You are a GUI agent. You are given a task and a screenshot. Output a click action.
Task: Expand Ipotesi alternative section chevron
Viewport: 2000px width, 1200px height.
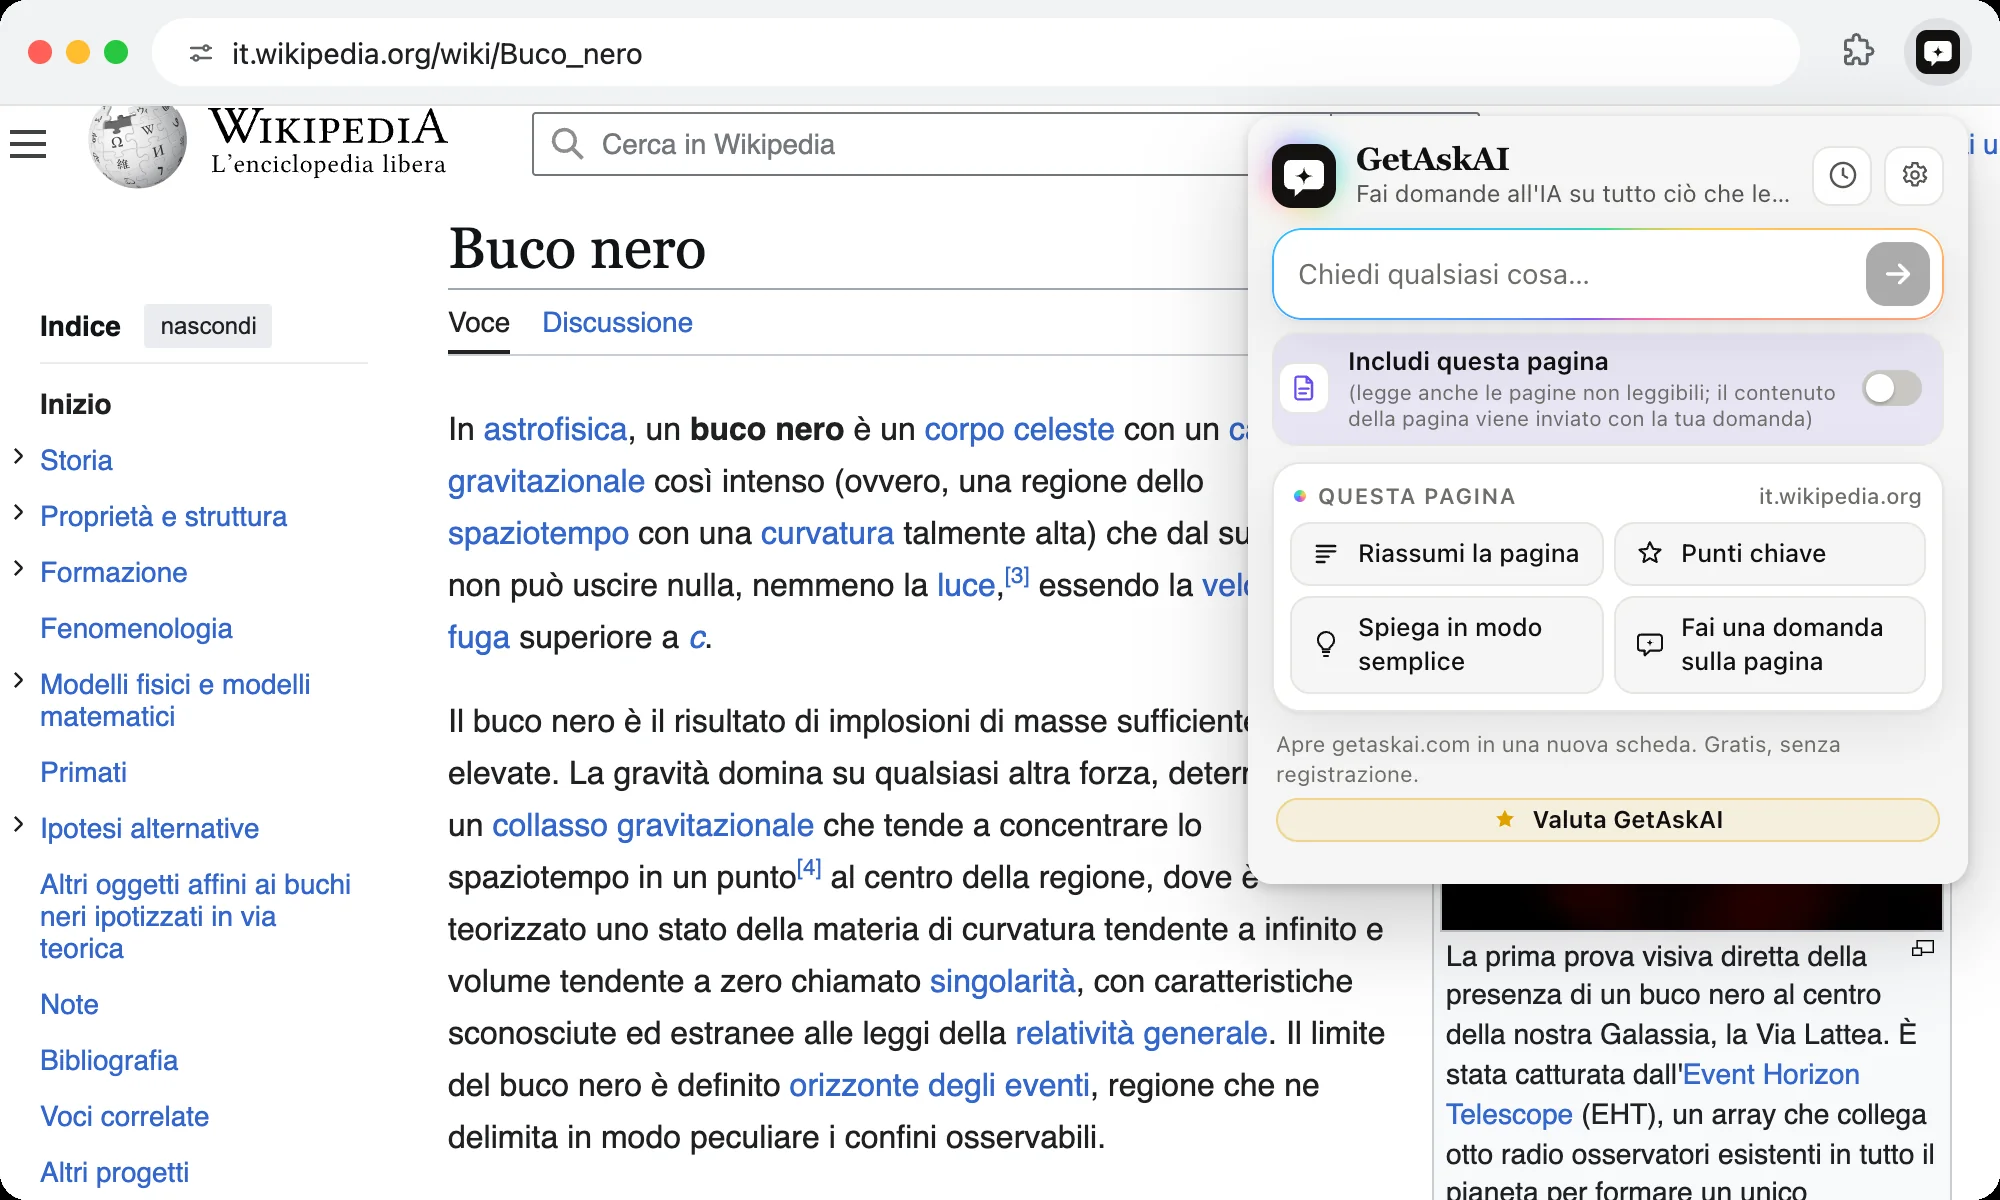tap(18, 825)
